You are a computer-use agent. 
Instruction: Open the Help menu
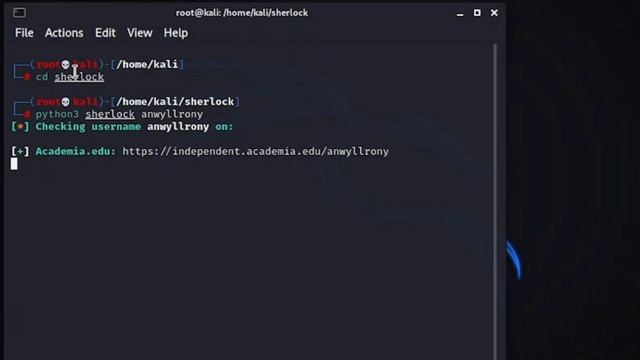point(176,33)
